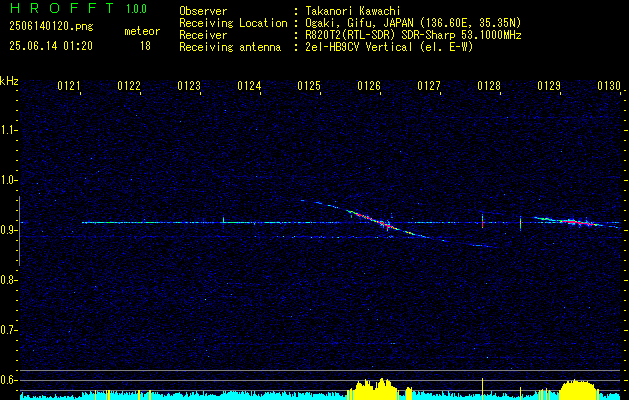Click the broad yellow amplitude hump below 0129

578,388
